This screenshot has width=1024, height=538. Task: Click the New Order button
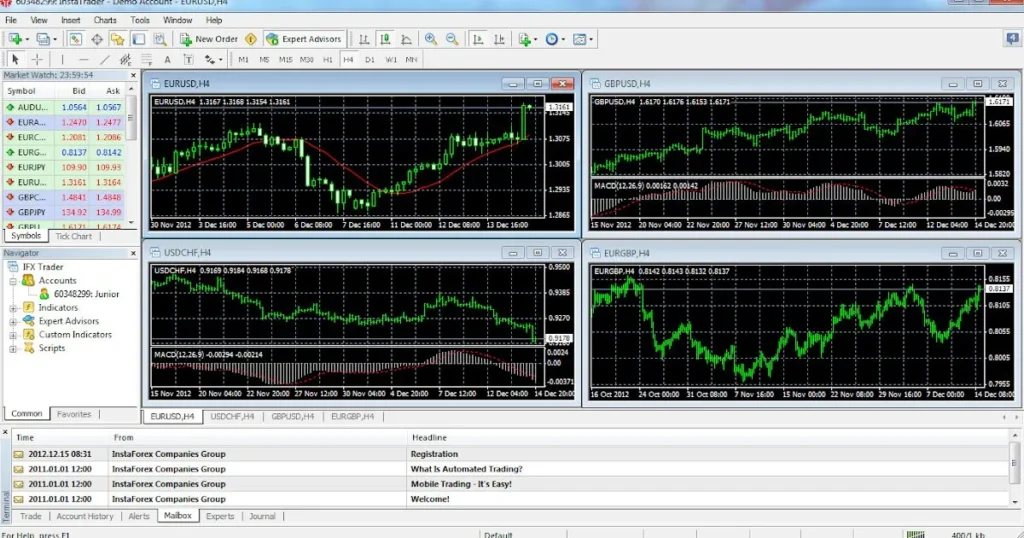pos(209,39)
